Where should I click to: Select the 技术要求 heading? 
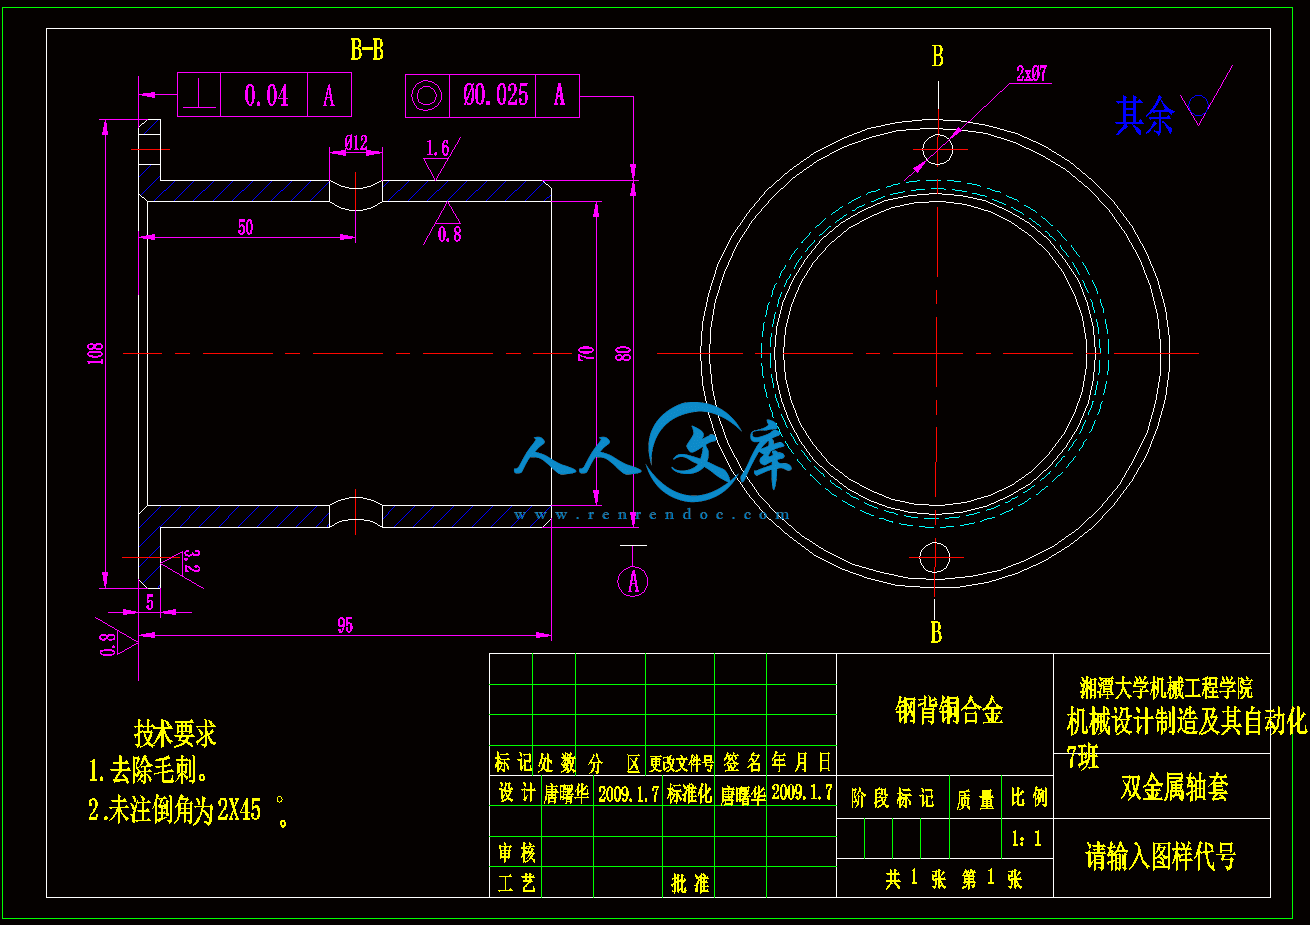[175, 734]
